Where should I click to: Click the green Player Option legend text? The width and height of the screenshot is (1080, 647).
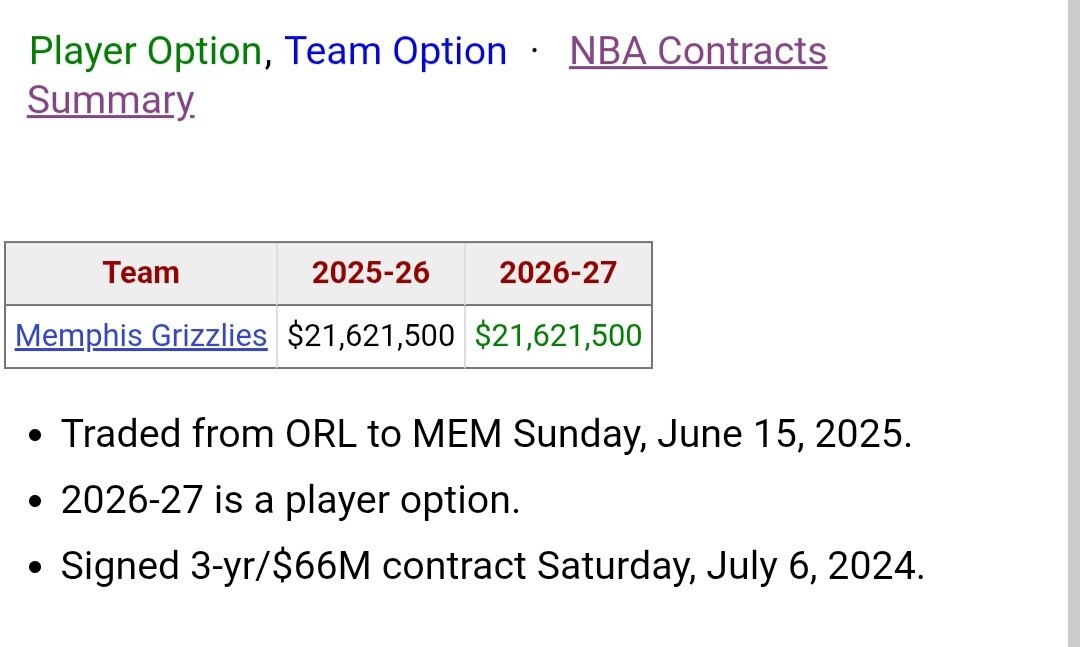pyautogui.click(x=146, y=51)
